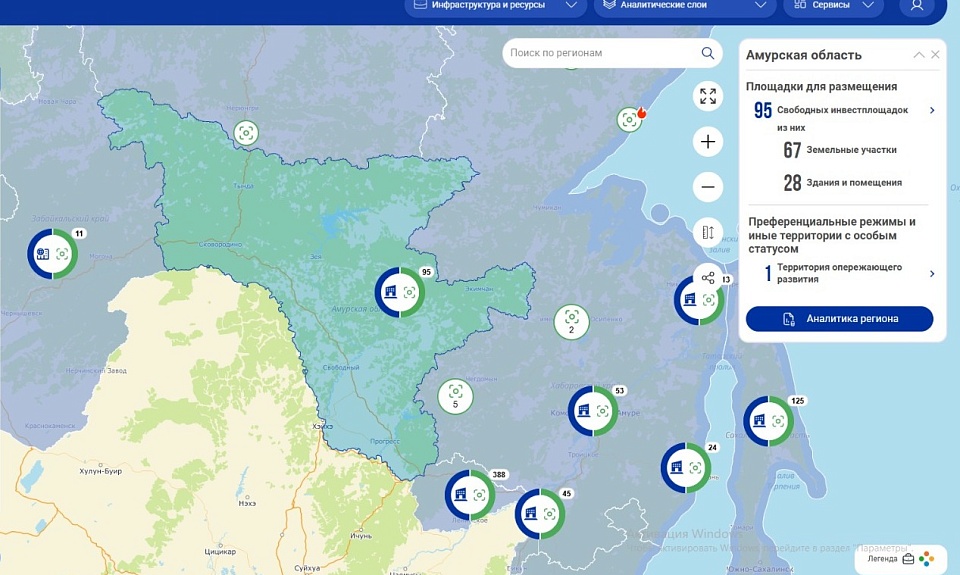The height and width of the screenshot is (575, 960).
Task: Open the 'Свободных инвестплощадок' list
Action: pyautogui.click(x=932, y=110)
